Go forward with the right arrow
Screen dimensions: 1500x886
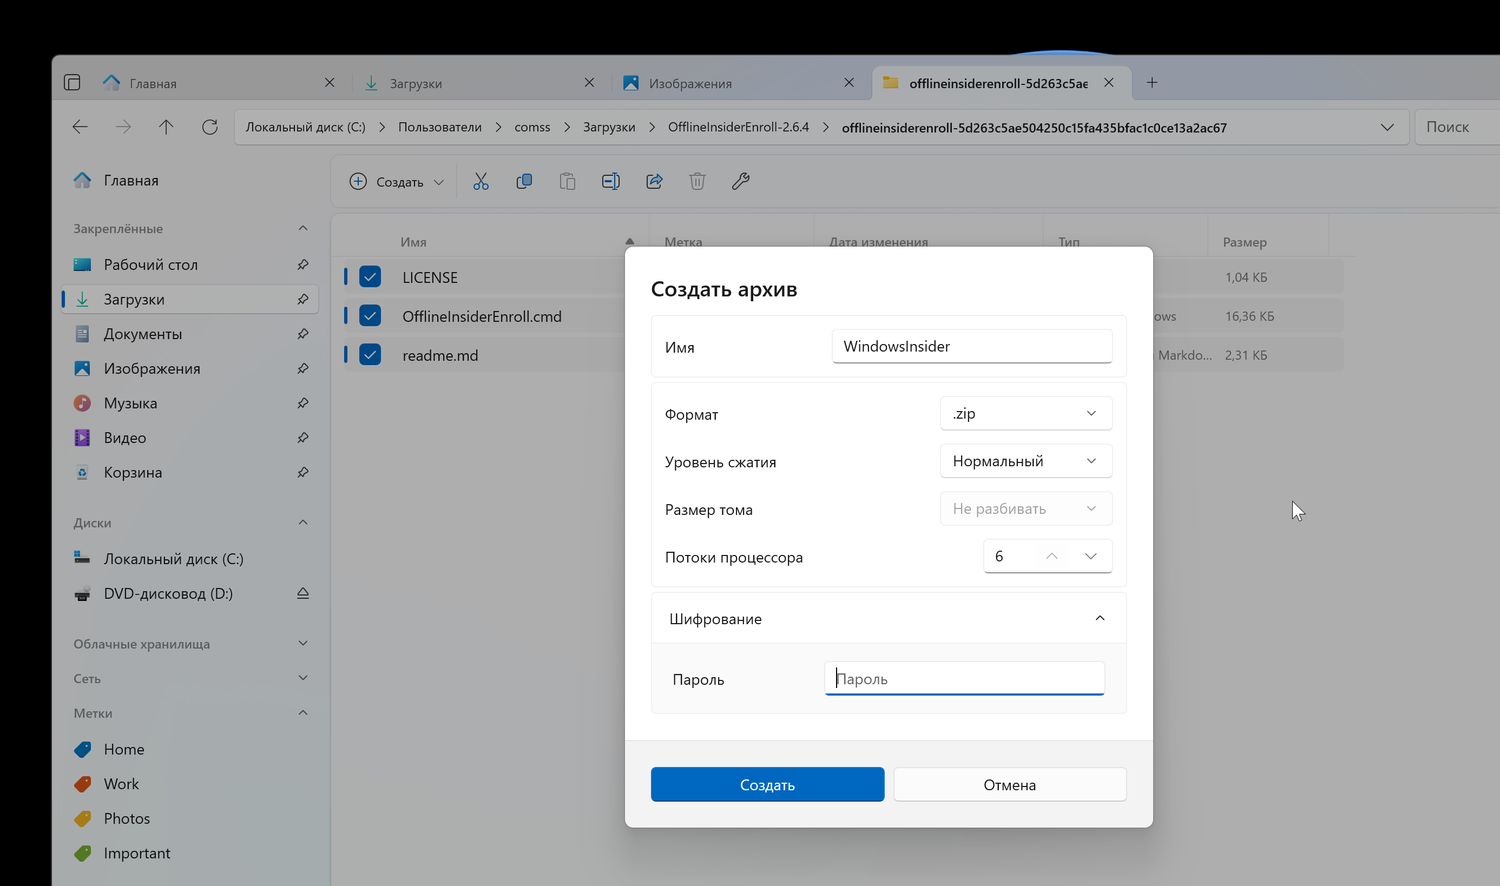click(123, 127)
